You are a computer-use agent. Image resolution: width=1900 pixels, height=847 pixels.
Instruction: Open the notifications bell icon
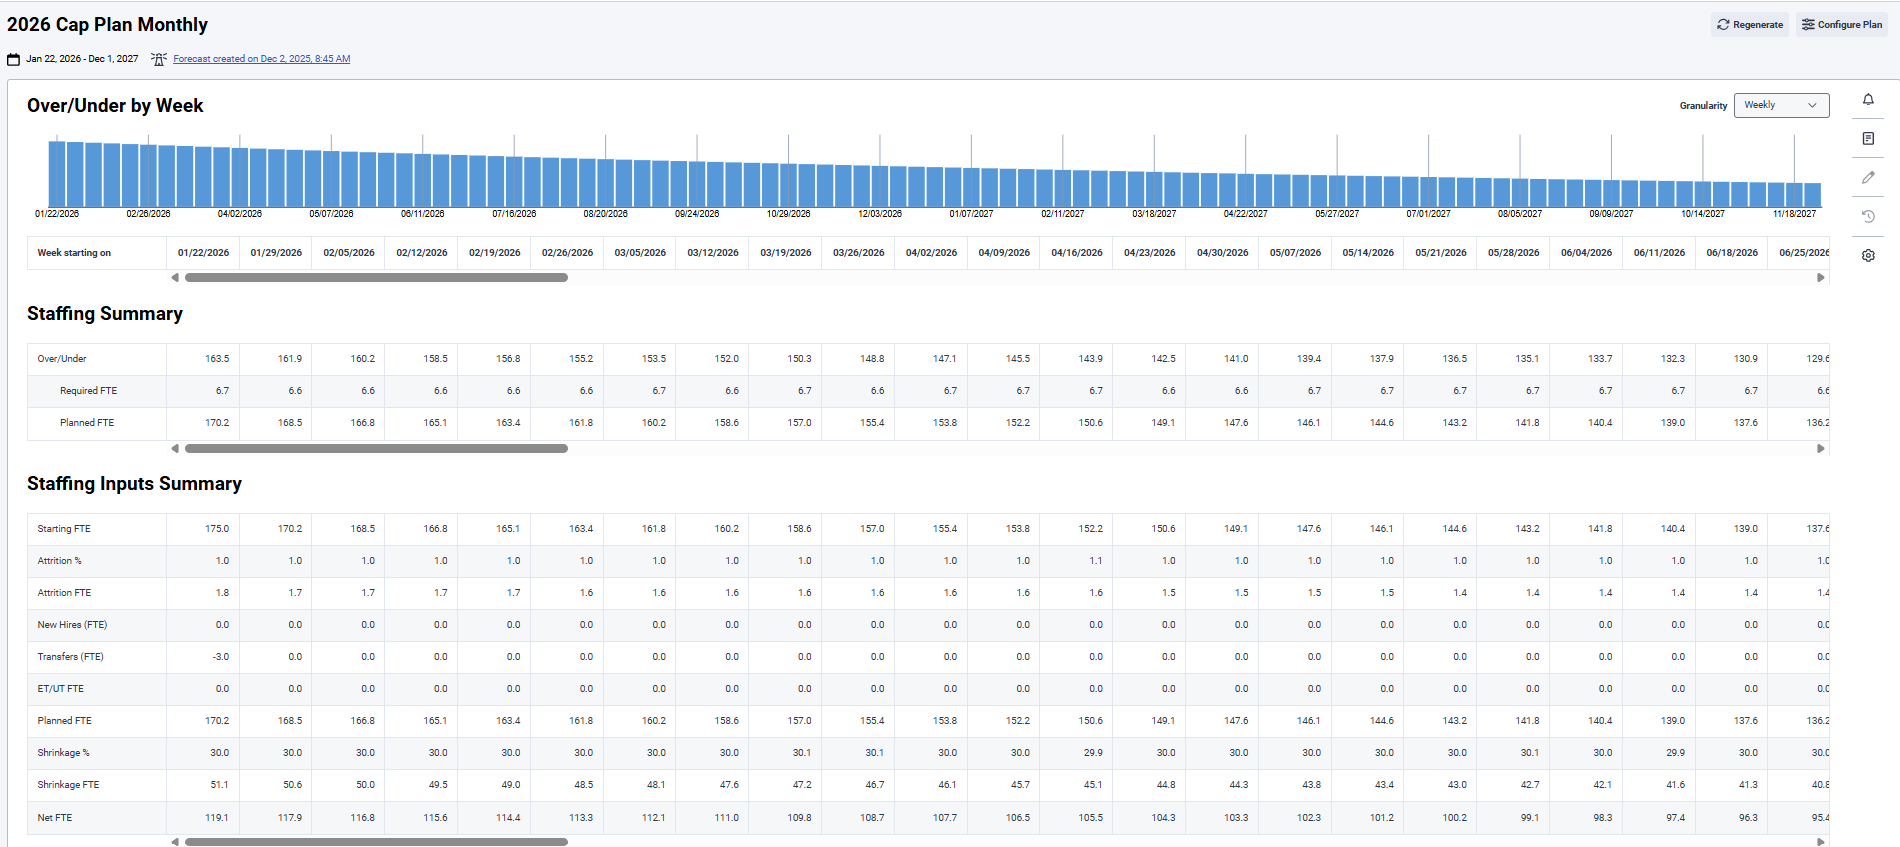click(x=1868, y=100)
